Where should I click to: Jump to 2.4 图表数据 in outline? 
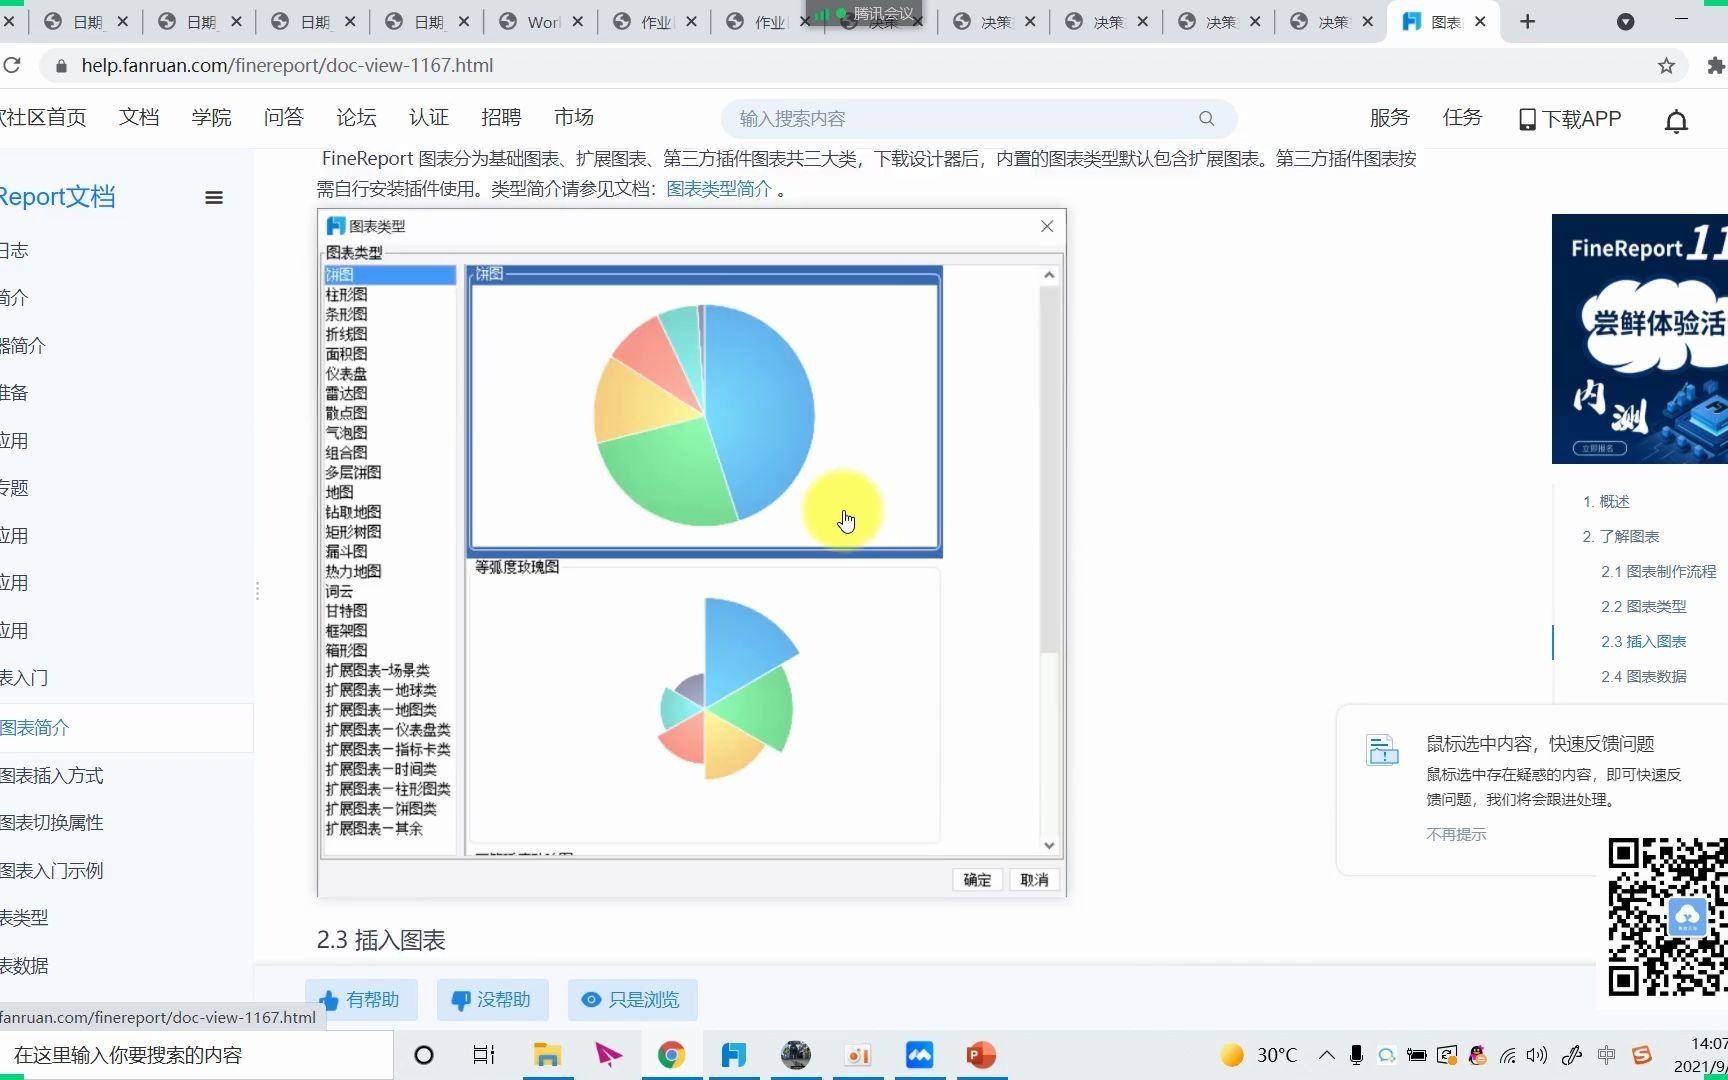pos(1643,676)
